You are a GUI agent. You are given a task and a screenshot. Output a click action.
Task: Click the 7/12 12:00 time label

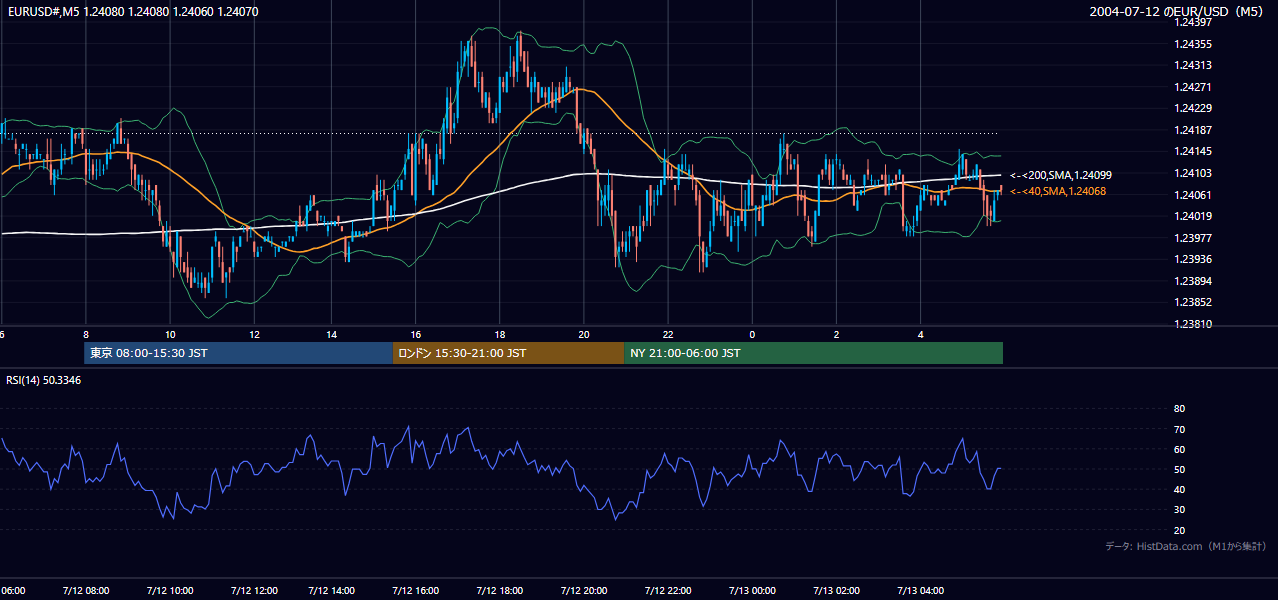(254, 591)
